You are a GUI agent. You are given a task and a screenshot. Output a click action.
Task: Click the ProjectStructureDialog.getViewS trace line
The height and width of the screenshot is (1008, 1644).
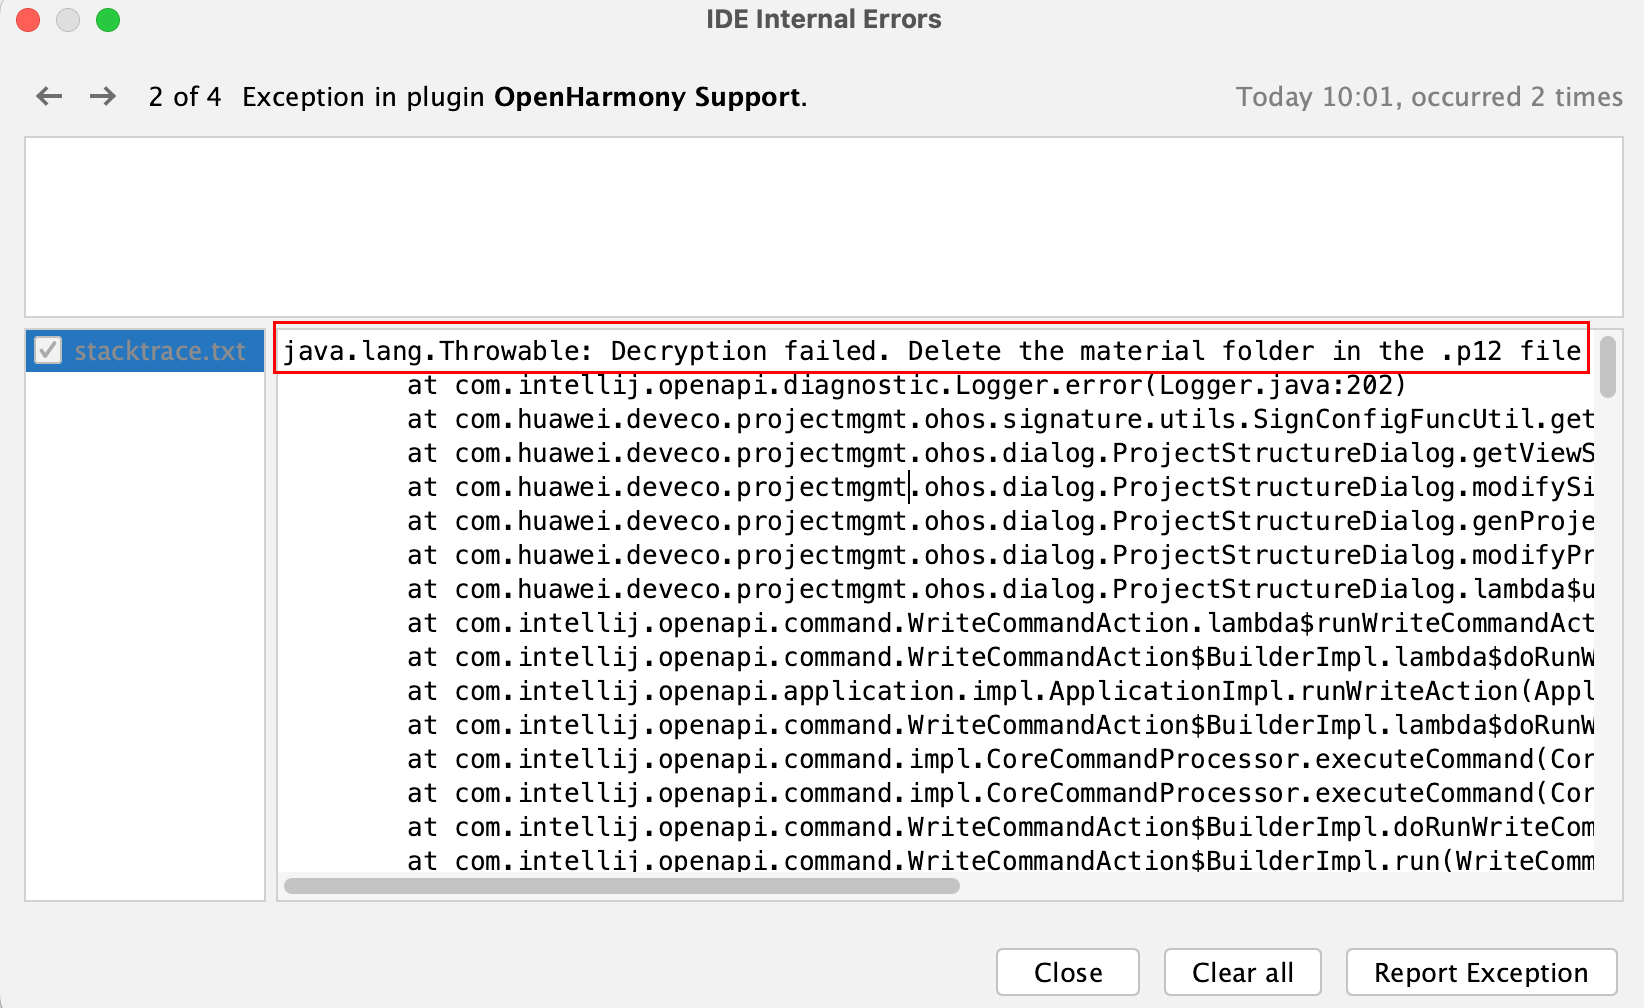pos(1000,453)
